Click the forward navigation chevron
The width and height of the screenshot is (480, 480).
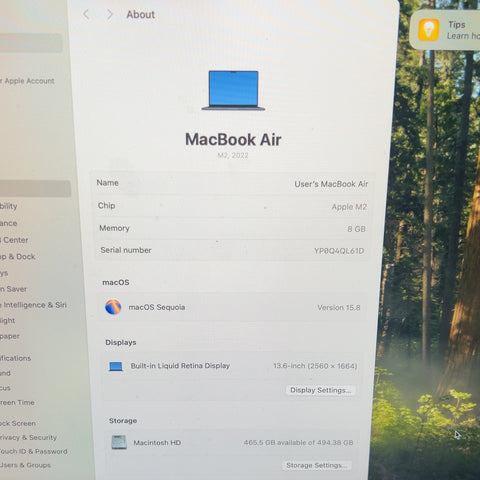click(110, 14)
